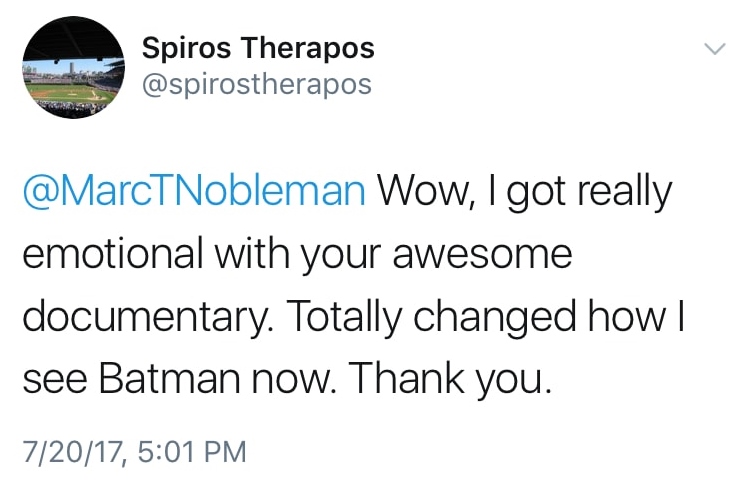This screenshot has height=486, width=748.
Task: Open the tweet options chevron menu
Action: [x=714, y=49]
